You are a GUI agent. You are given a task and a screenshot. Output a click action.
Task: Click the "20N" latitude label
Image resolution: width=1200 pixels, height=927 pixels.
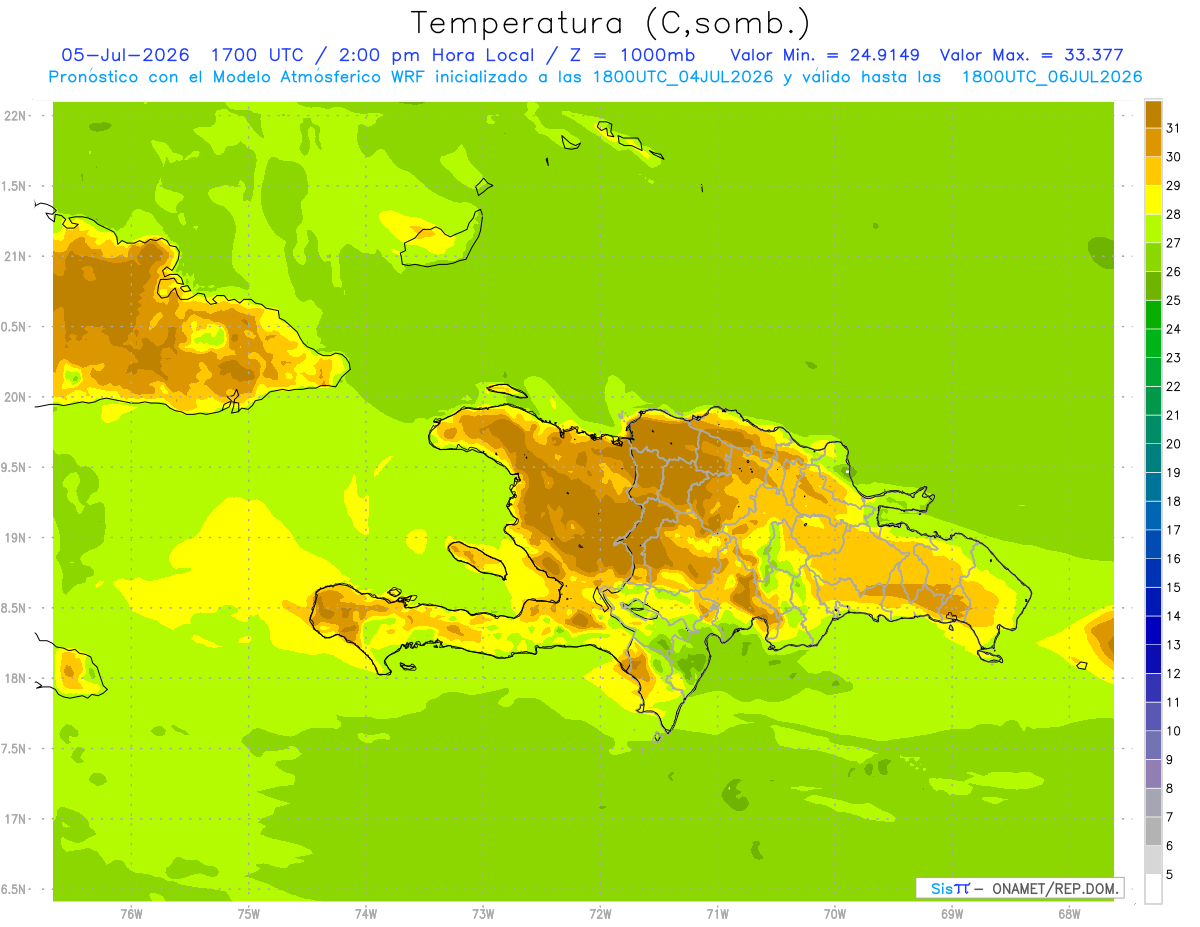coord(15,397)
